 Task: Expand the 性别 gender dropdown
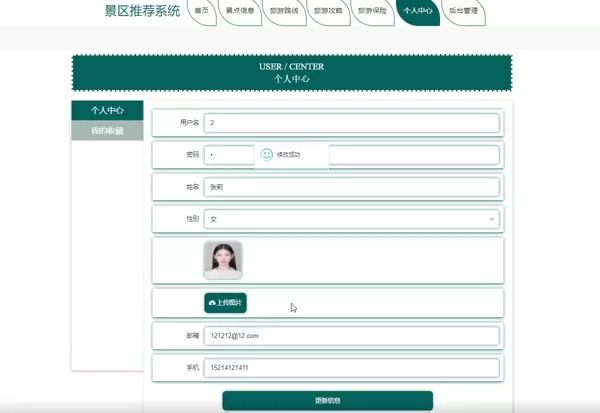(x=350, y=219)
